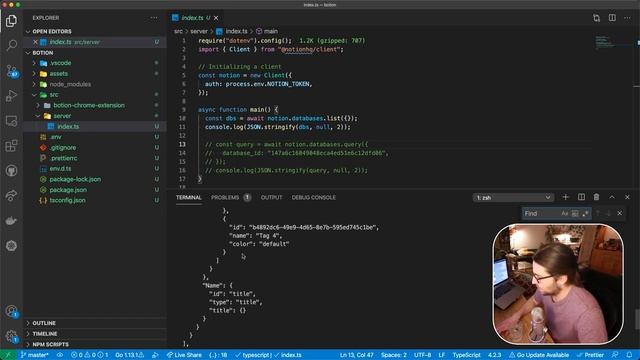This screenshot has height=360, width=640.
Task: Go to next Find match arrow
Action: tap(609, 213)
